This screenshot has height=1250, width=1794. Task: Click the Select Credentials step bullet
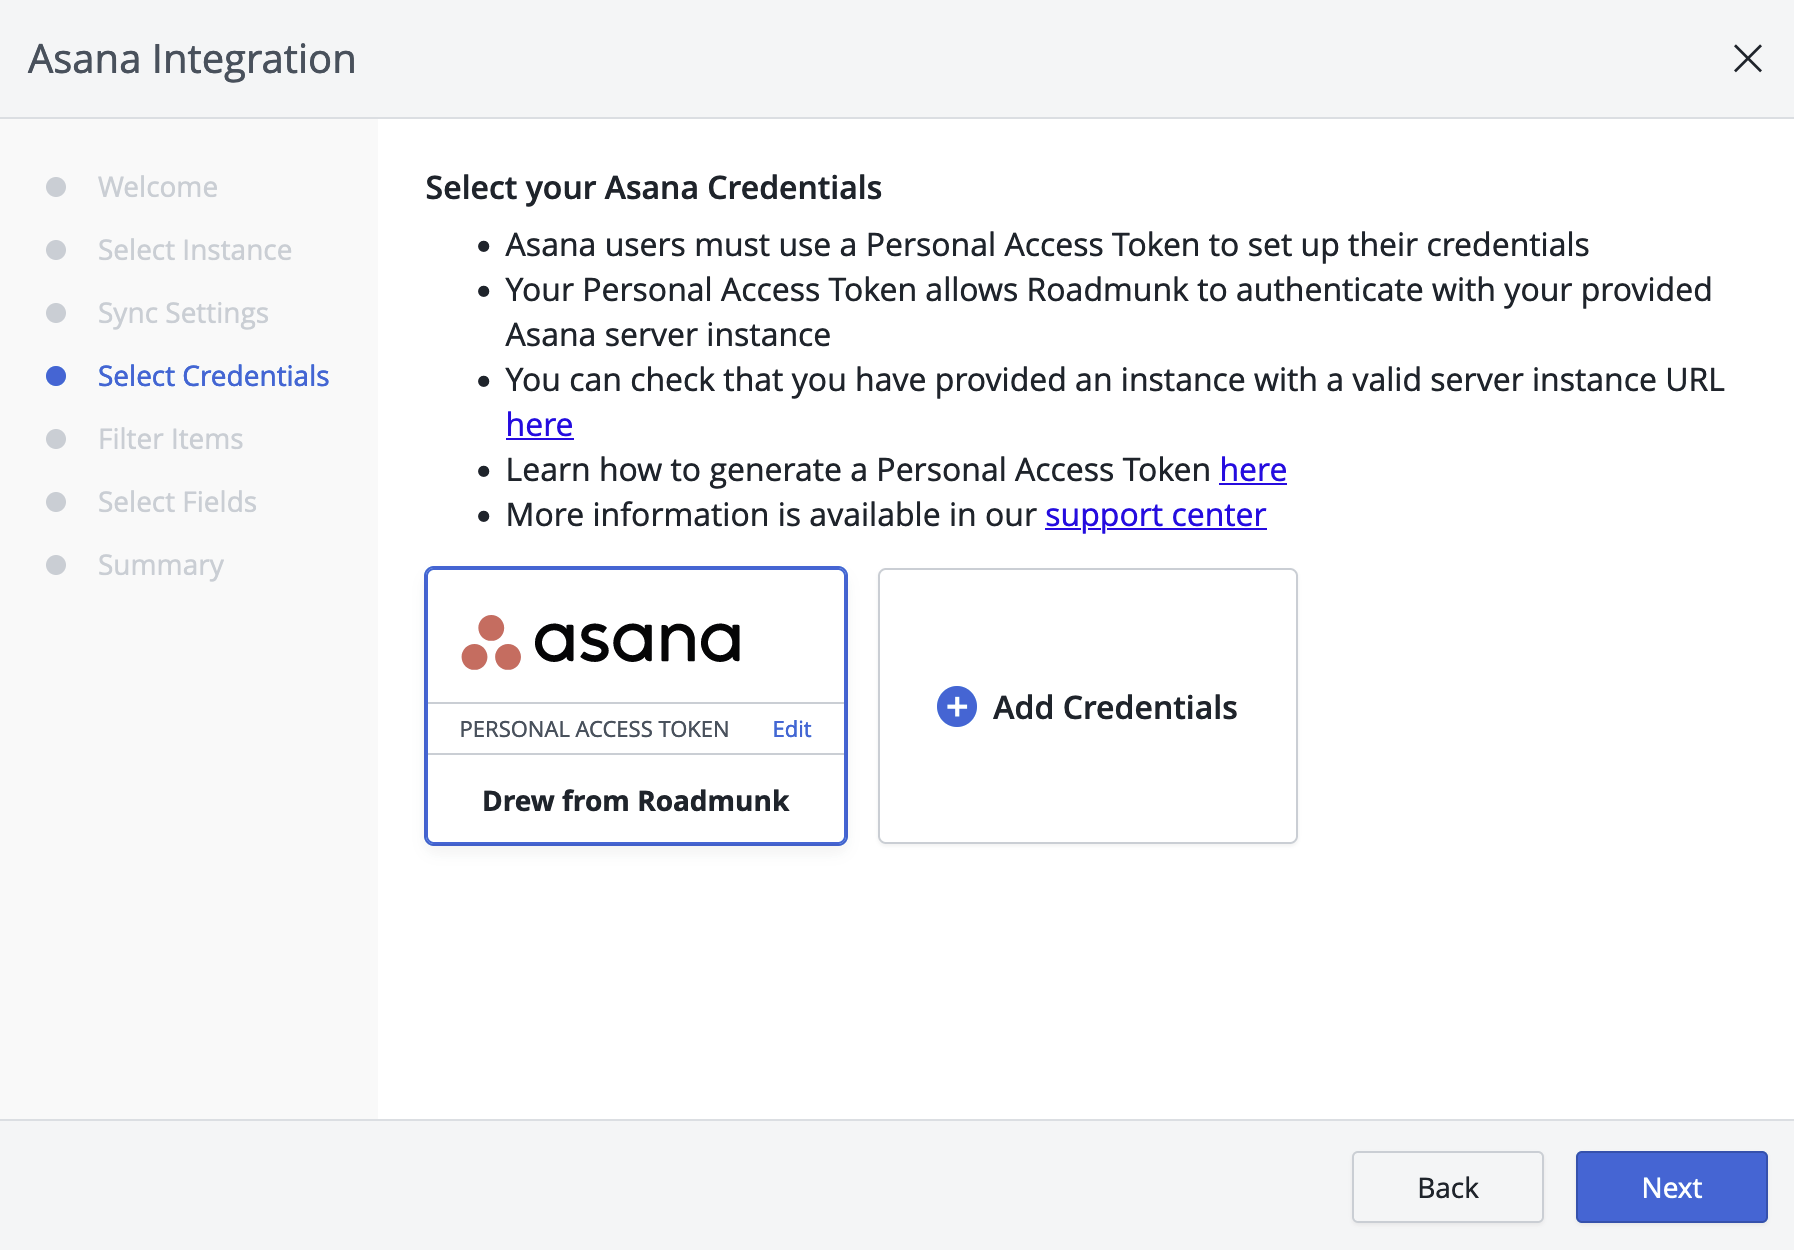pos(56,376)
